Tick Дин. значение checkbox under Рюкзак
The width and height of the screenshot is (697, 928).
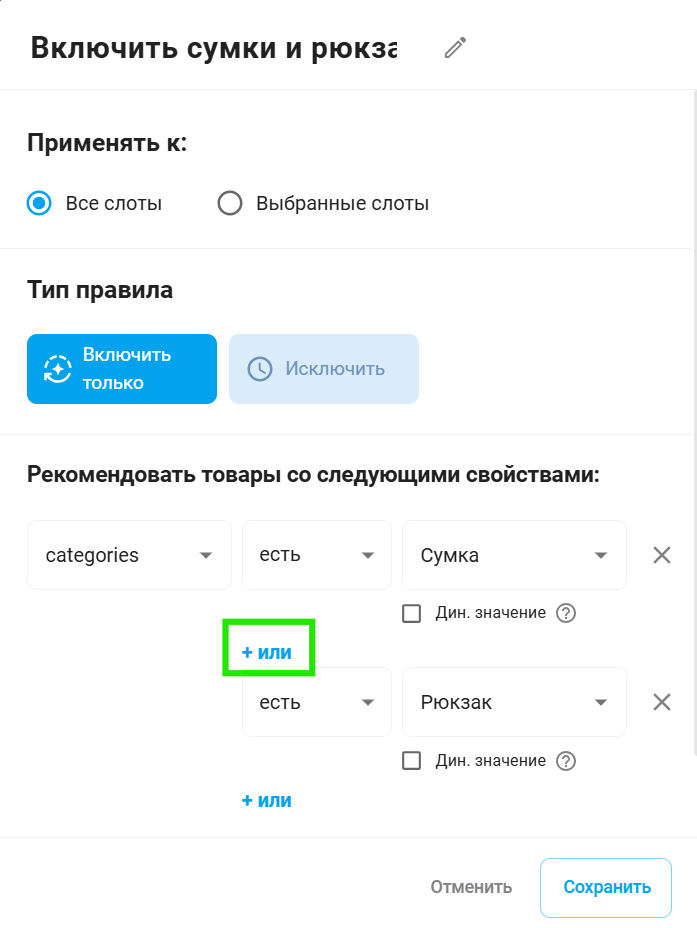point(411,761)
